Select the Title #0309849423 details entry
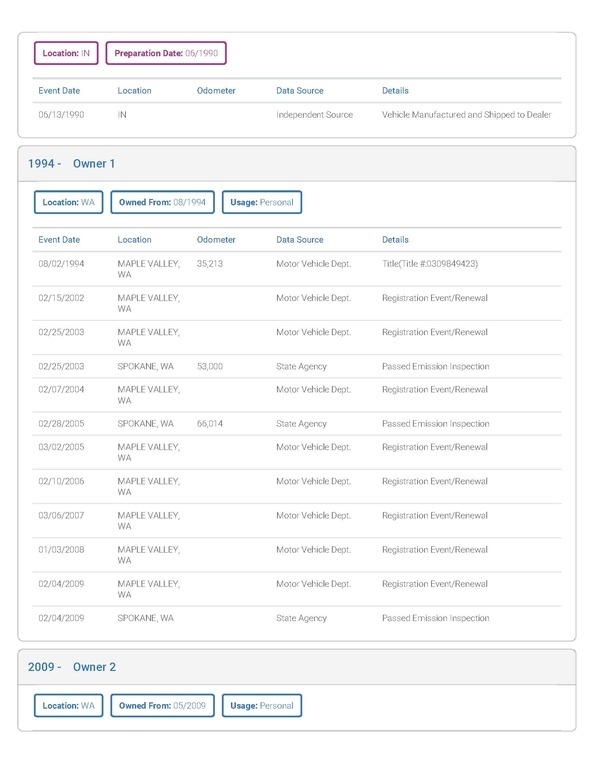Screen dimensions: 594x768 [430, 264]
